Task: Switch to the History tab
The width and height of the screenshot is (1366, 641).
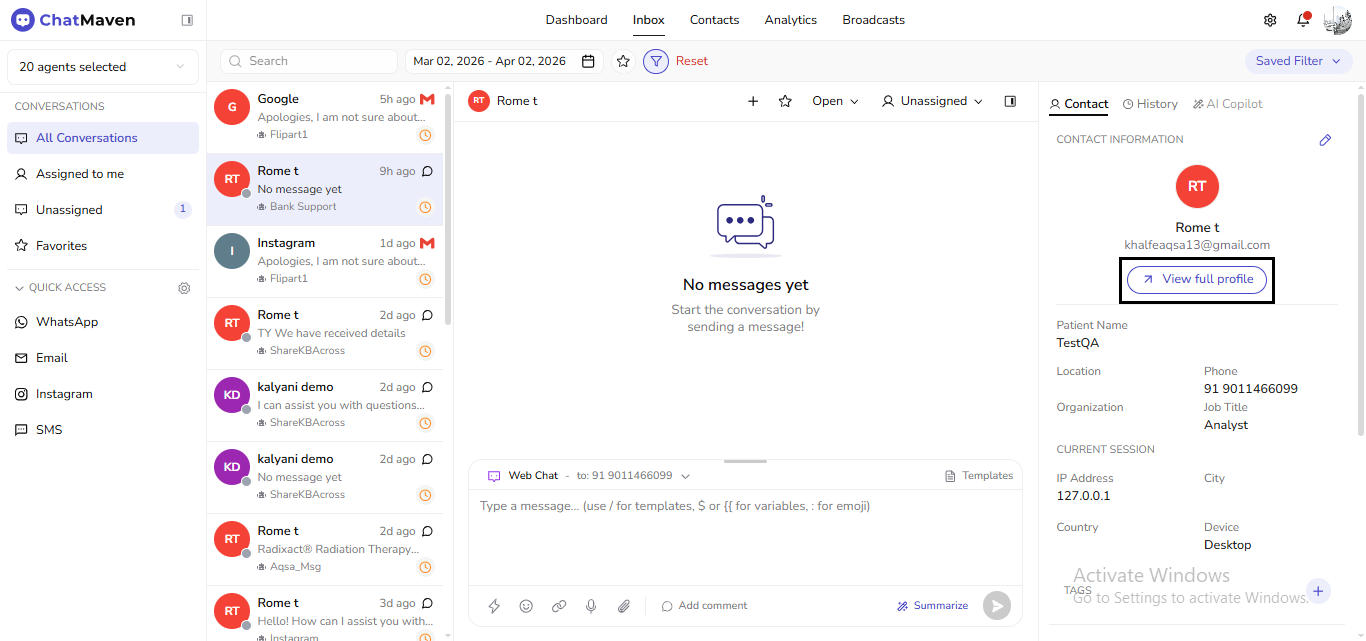Action: [x=1150, y=103]
